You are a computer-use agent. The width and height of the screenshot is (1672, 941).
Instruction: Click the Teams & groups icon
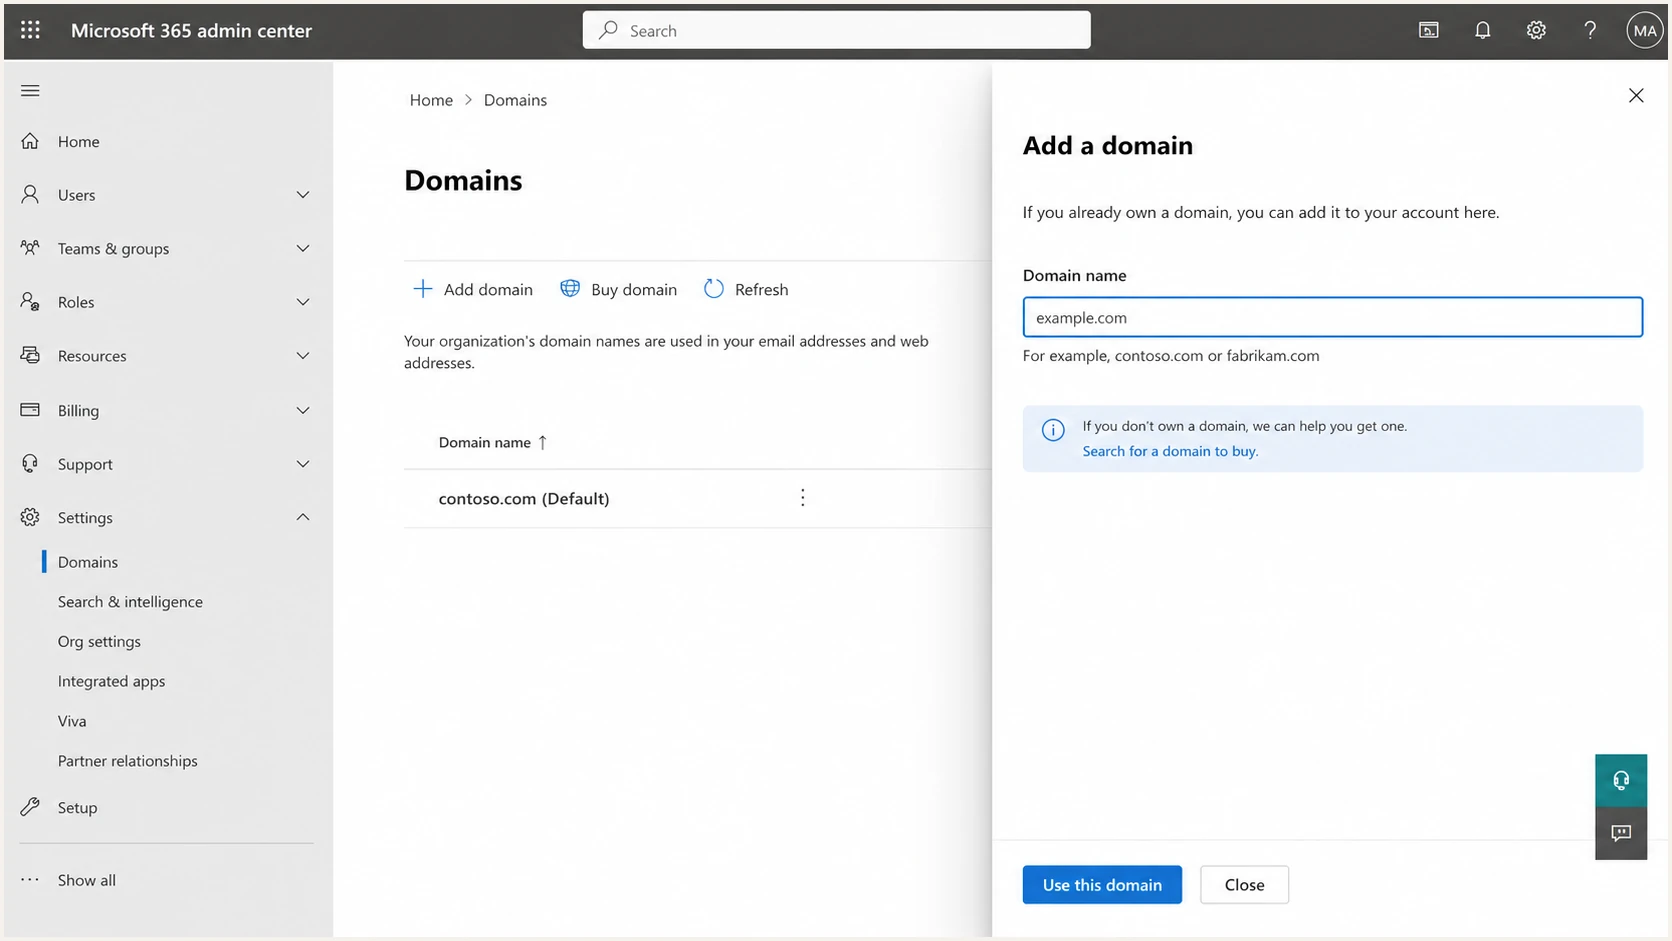tap(30, 248)
